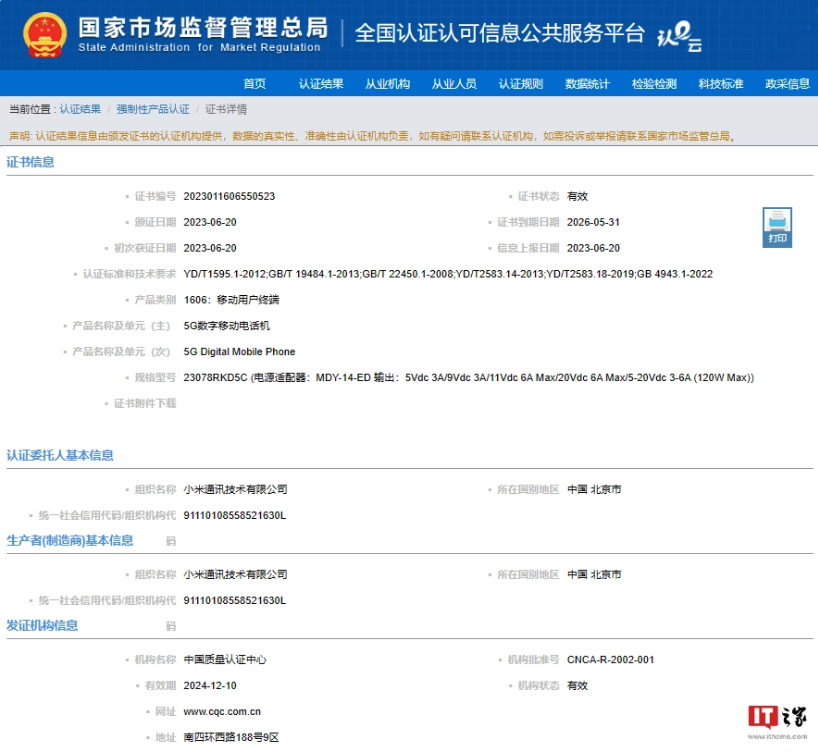Image resolution: width=818 pixels, height=756 pixels.
Task: Click the model spec starting 23078RKD5C
Action: [469, 377]
